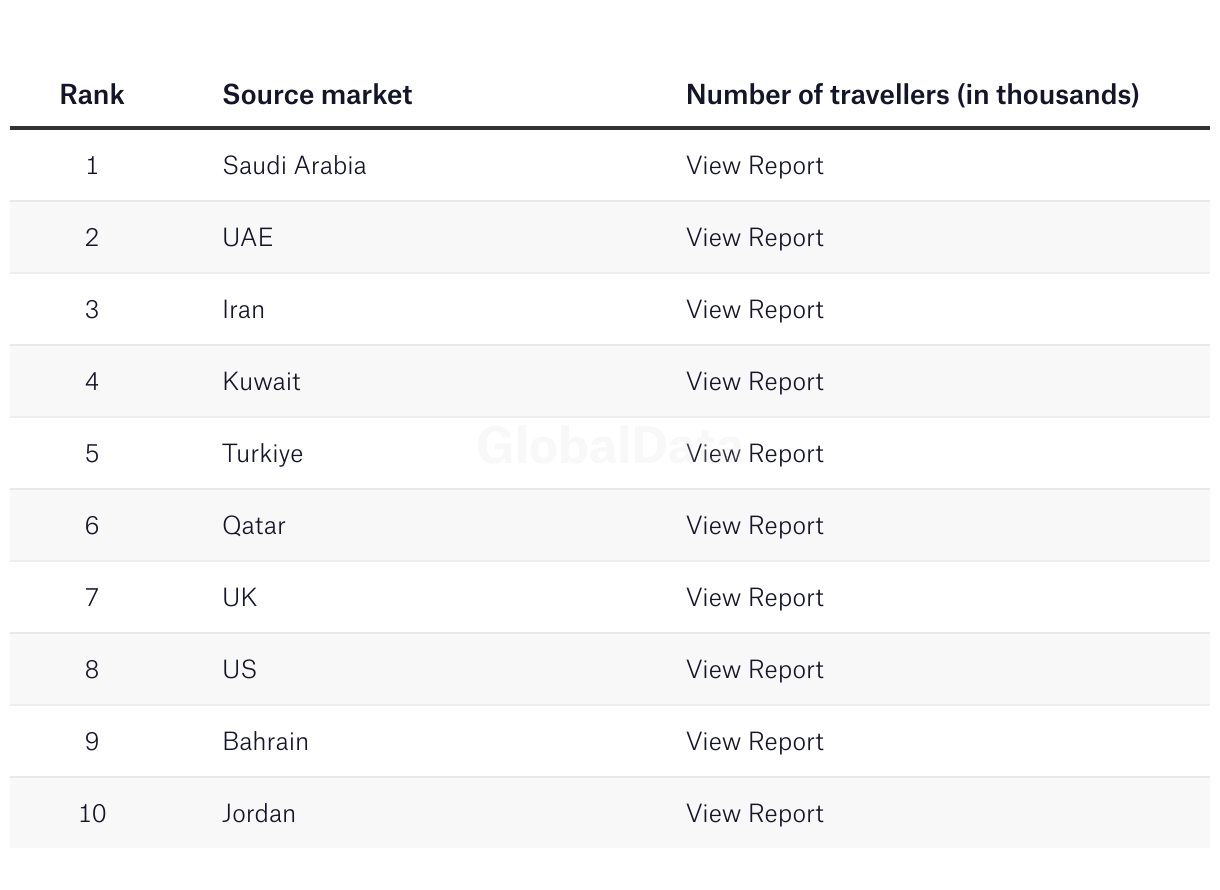Click View Report in the Iran row
1220x890 pixels.
point(754,310)
